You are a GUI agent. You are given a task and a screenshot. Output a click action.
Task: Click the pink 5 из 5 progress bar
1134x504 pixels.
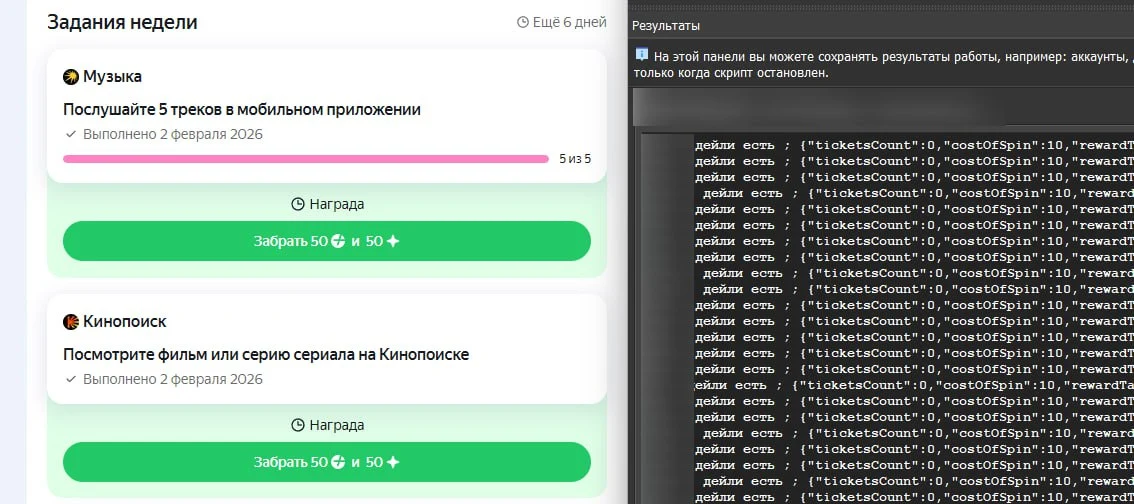pyautogui.click(x=305, y=159)
